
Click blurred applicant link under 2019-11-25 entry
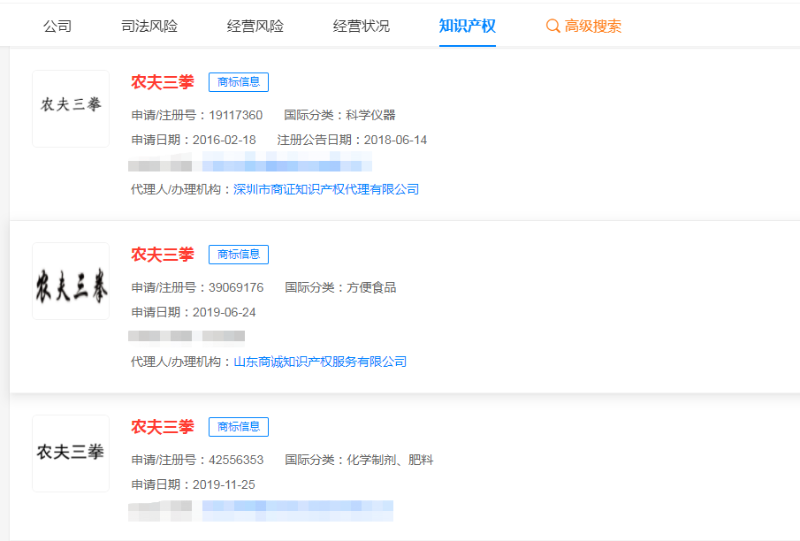coord(297,511)
